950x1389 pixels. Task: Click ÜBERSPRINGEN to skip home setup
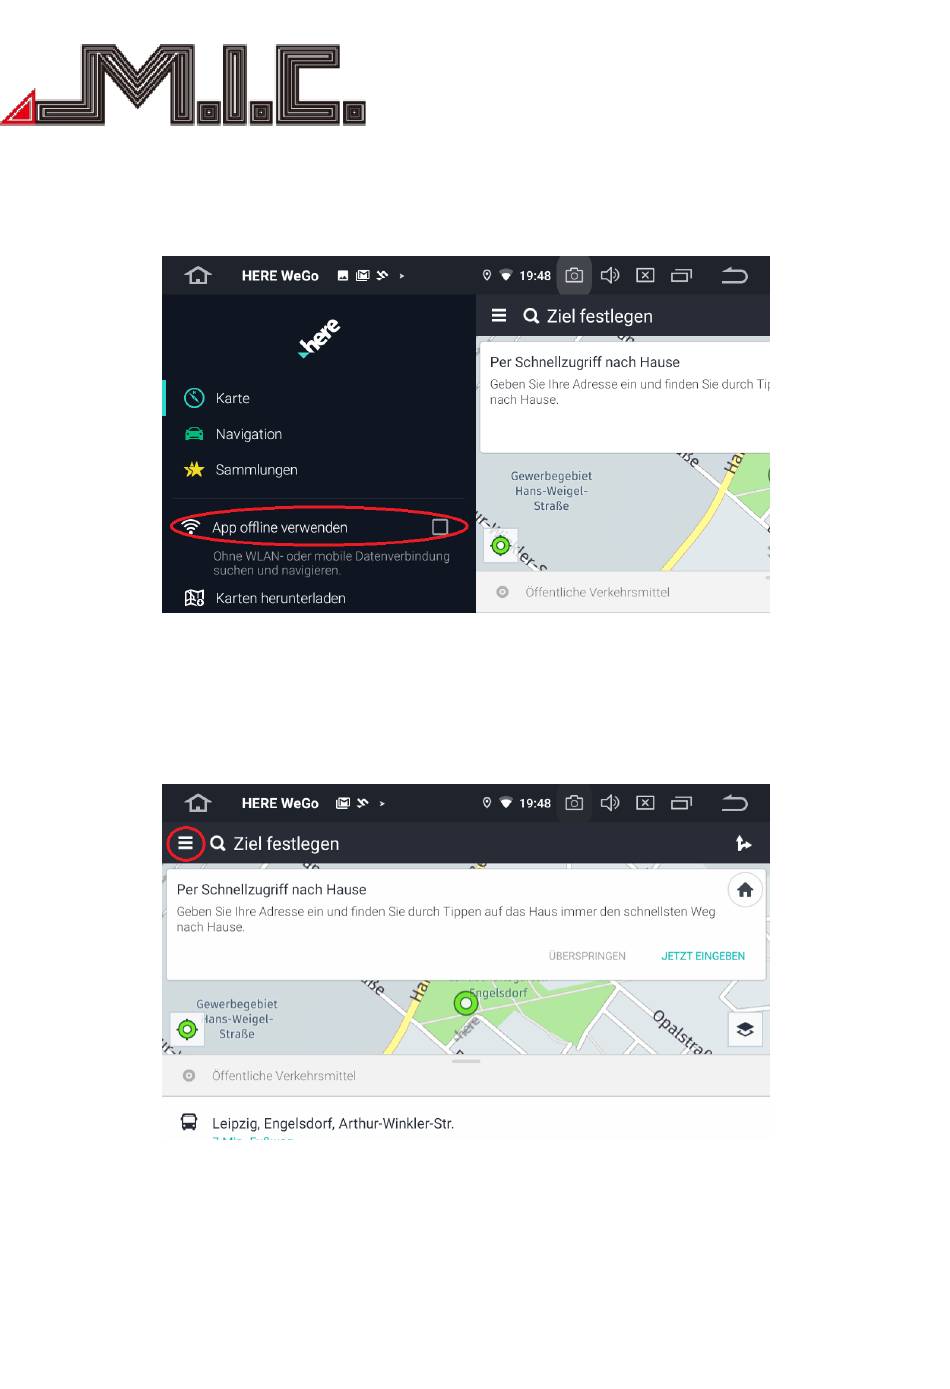click(587, 956)
